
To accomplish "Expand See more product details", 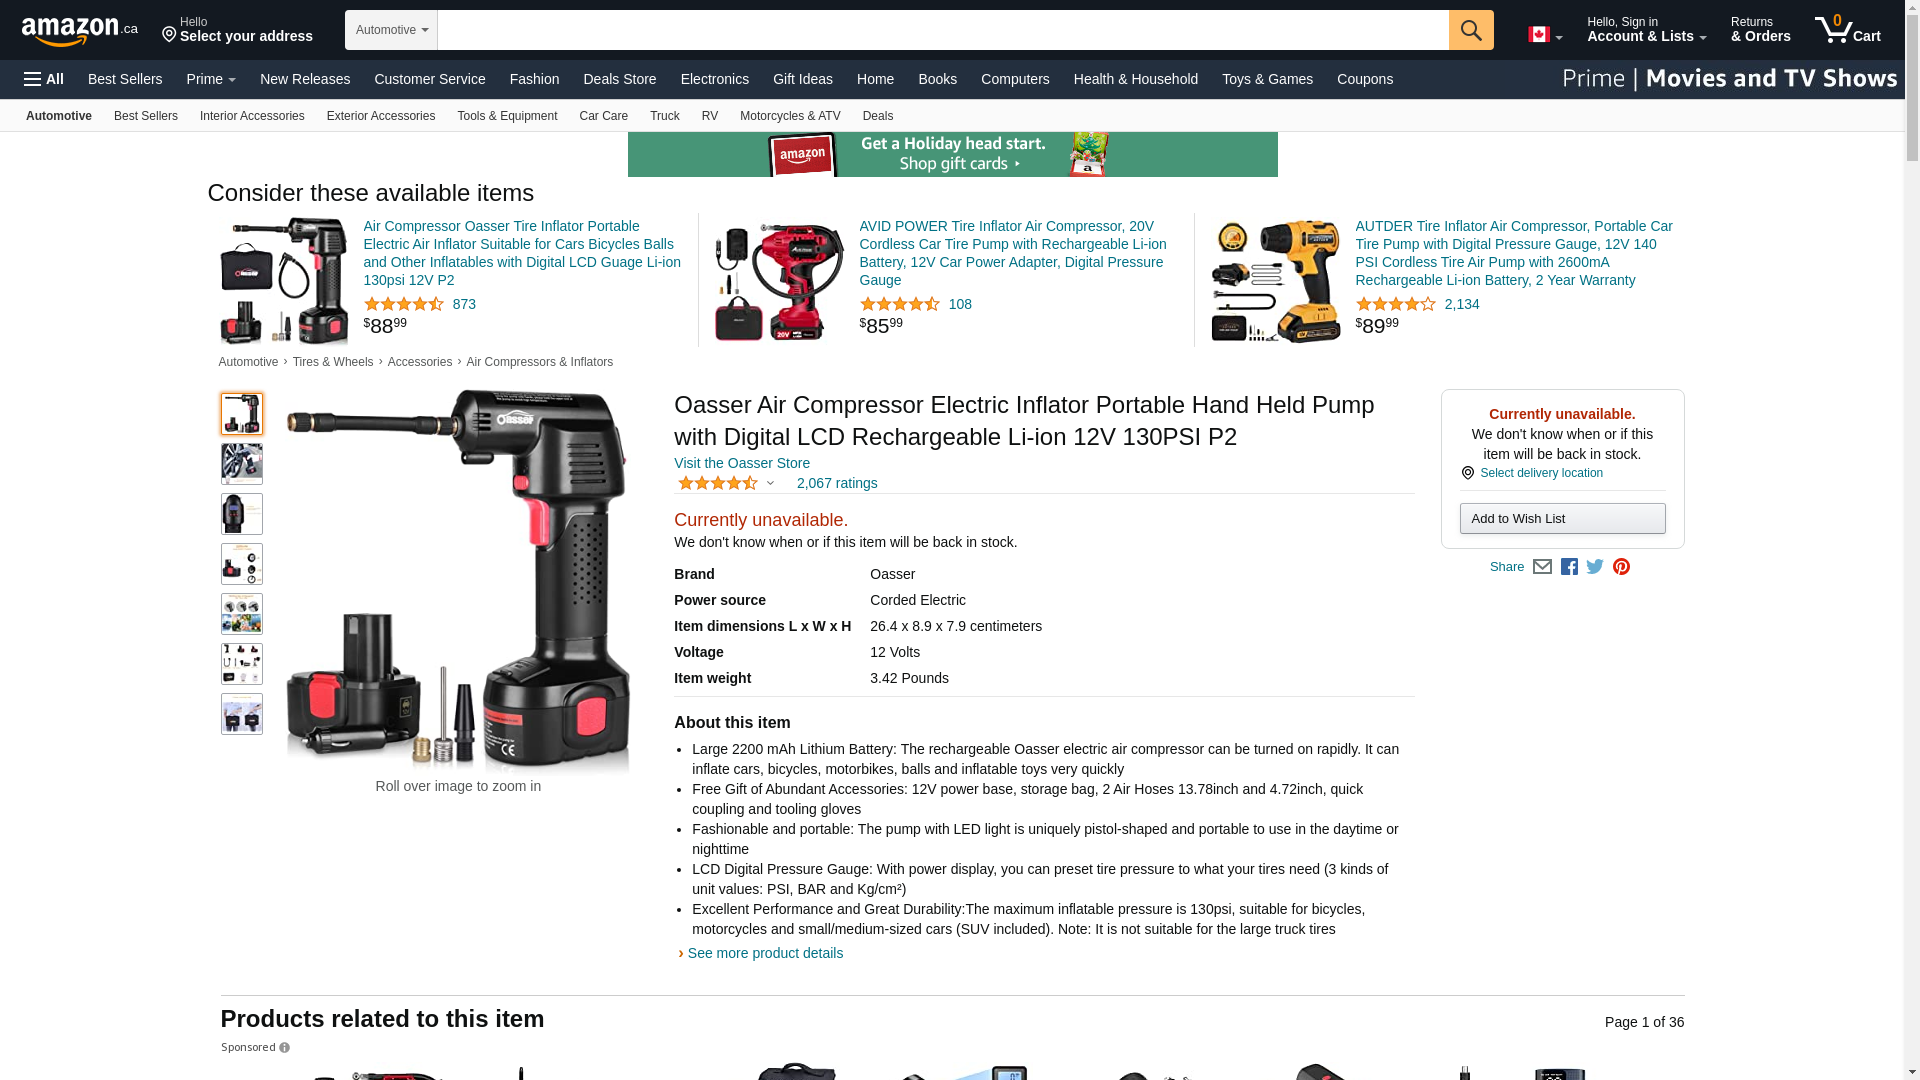I will tap(765, 953).
